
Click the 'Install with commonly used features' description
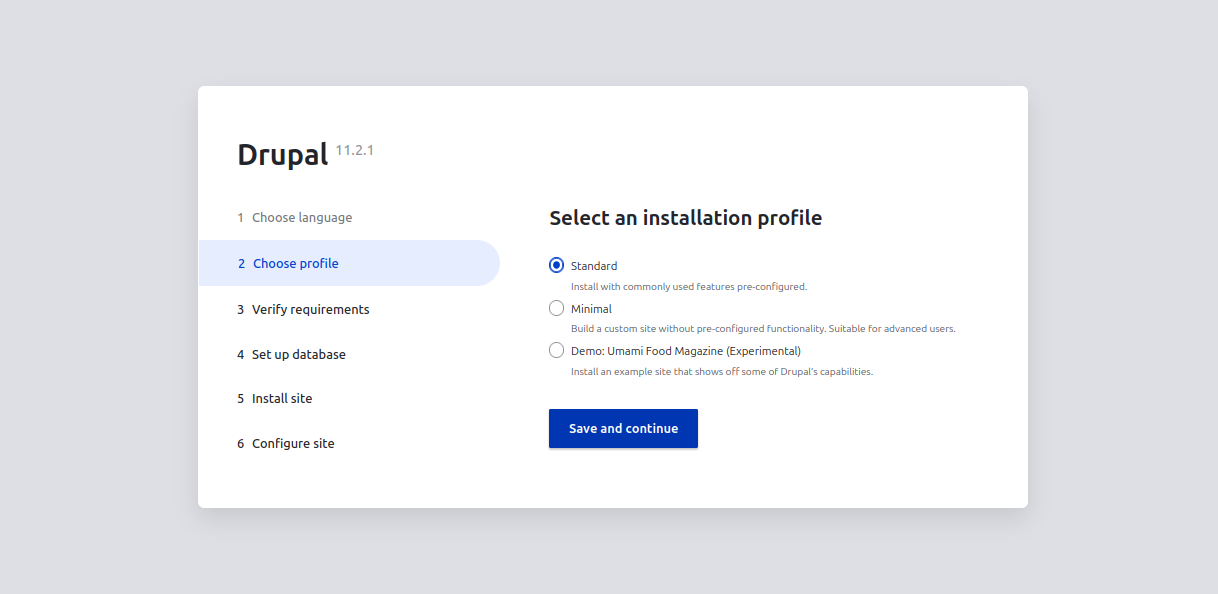tap(689, 286)
